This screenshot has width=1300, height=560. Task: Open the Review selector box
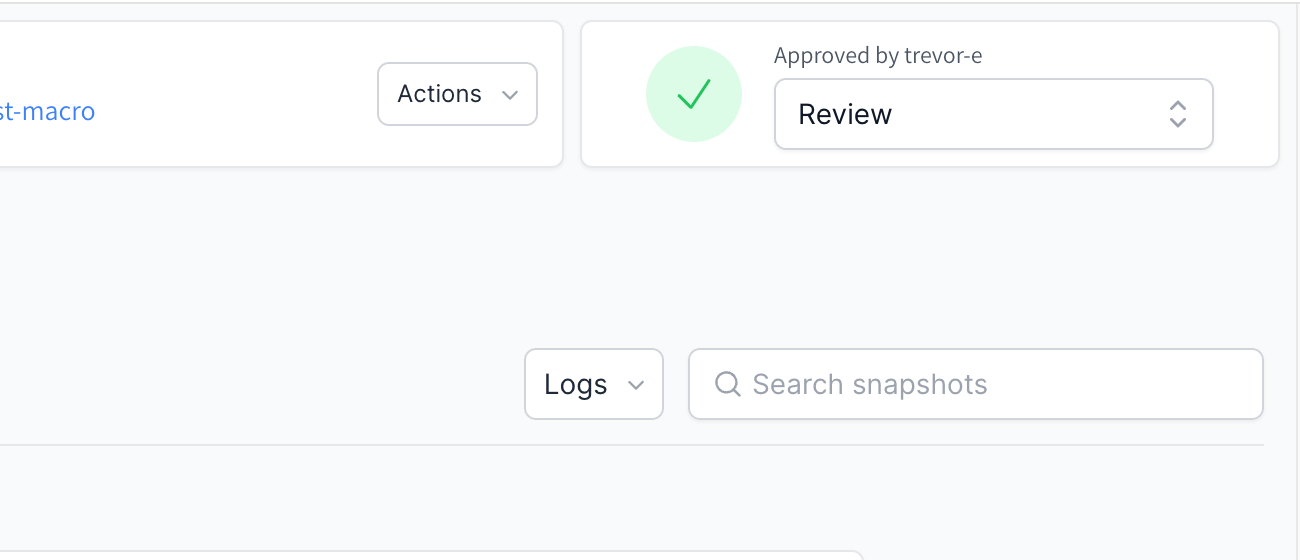(993, 114)
